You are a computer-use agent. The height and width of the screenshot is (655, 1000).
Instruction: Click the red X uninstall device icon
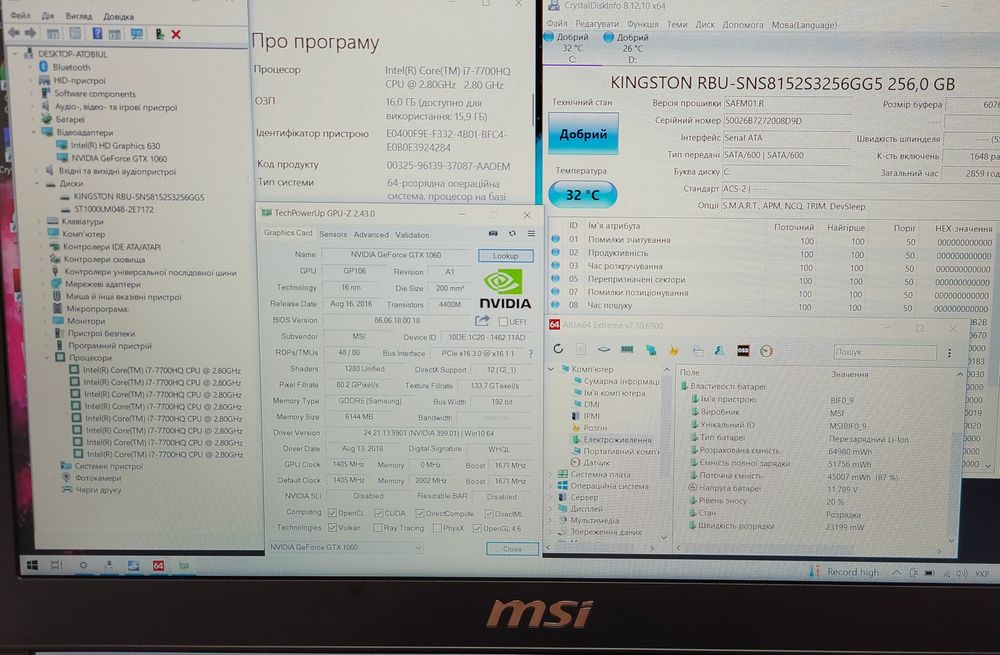pos(176,34)
